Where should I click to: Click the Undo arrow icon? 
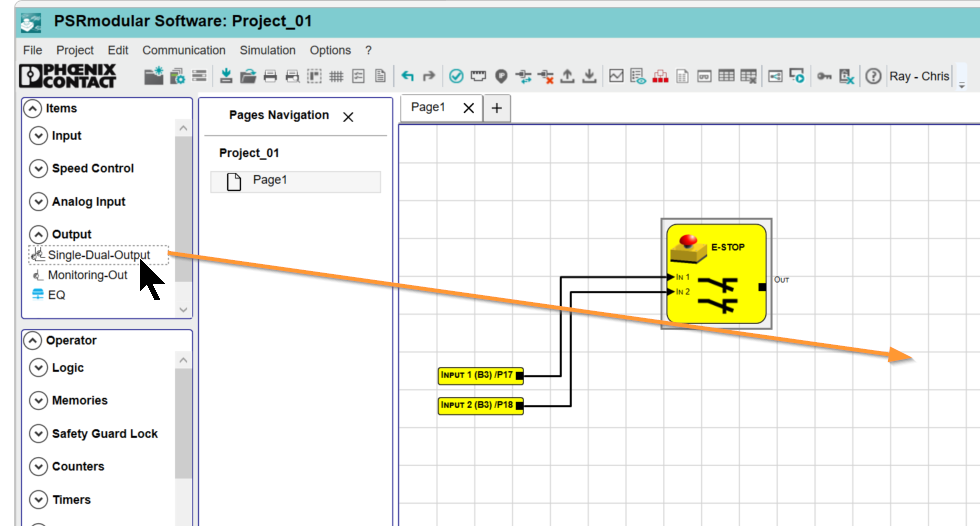click(408, 76)
